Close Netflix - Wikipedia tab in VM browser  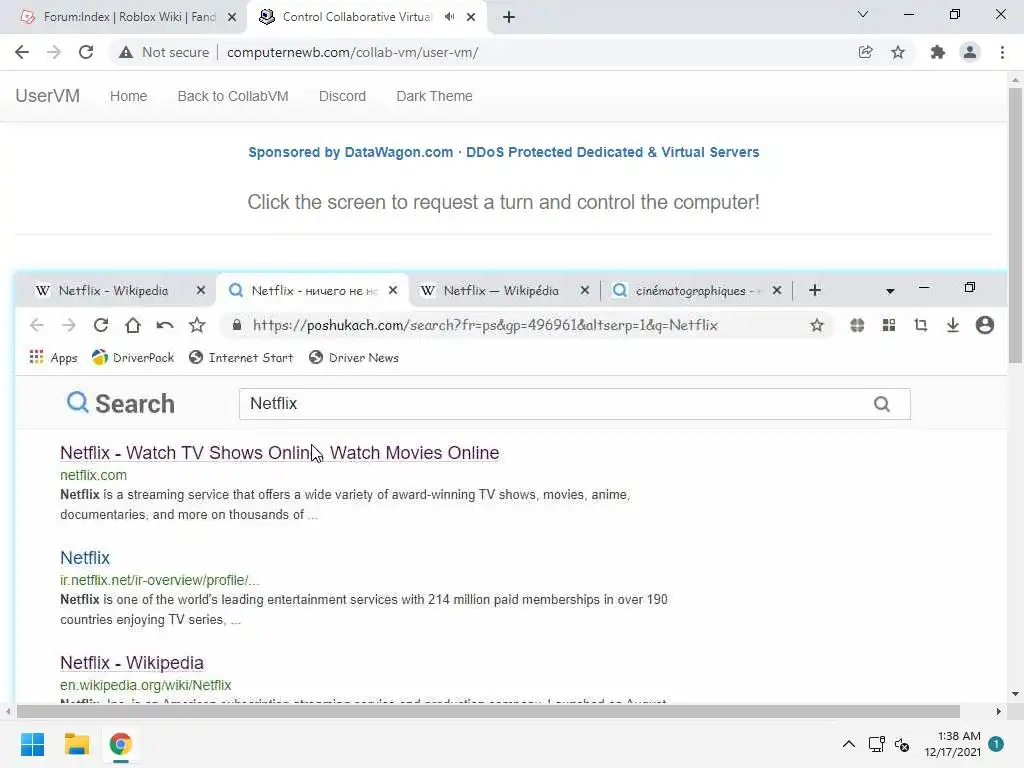[201, 291]
